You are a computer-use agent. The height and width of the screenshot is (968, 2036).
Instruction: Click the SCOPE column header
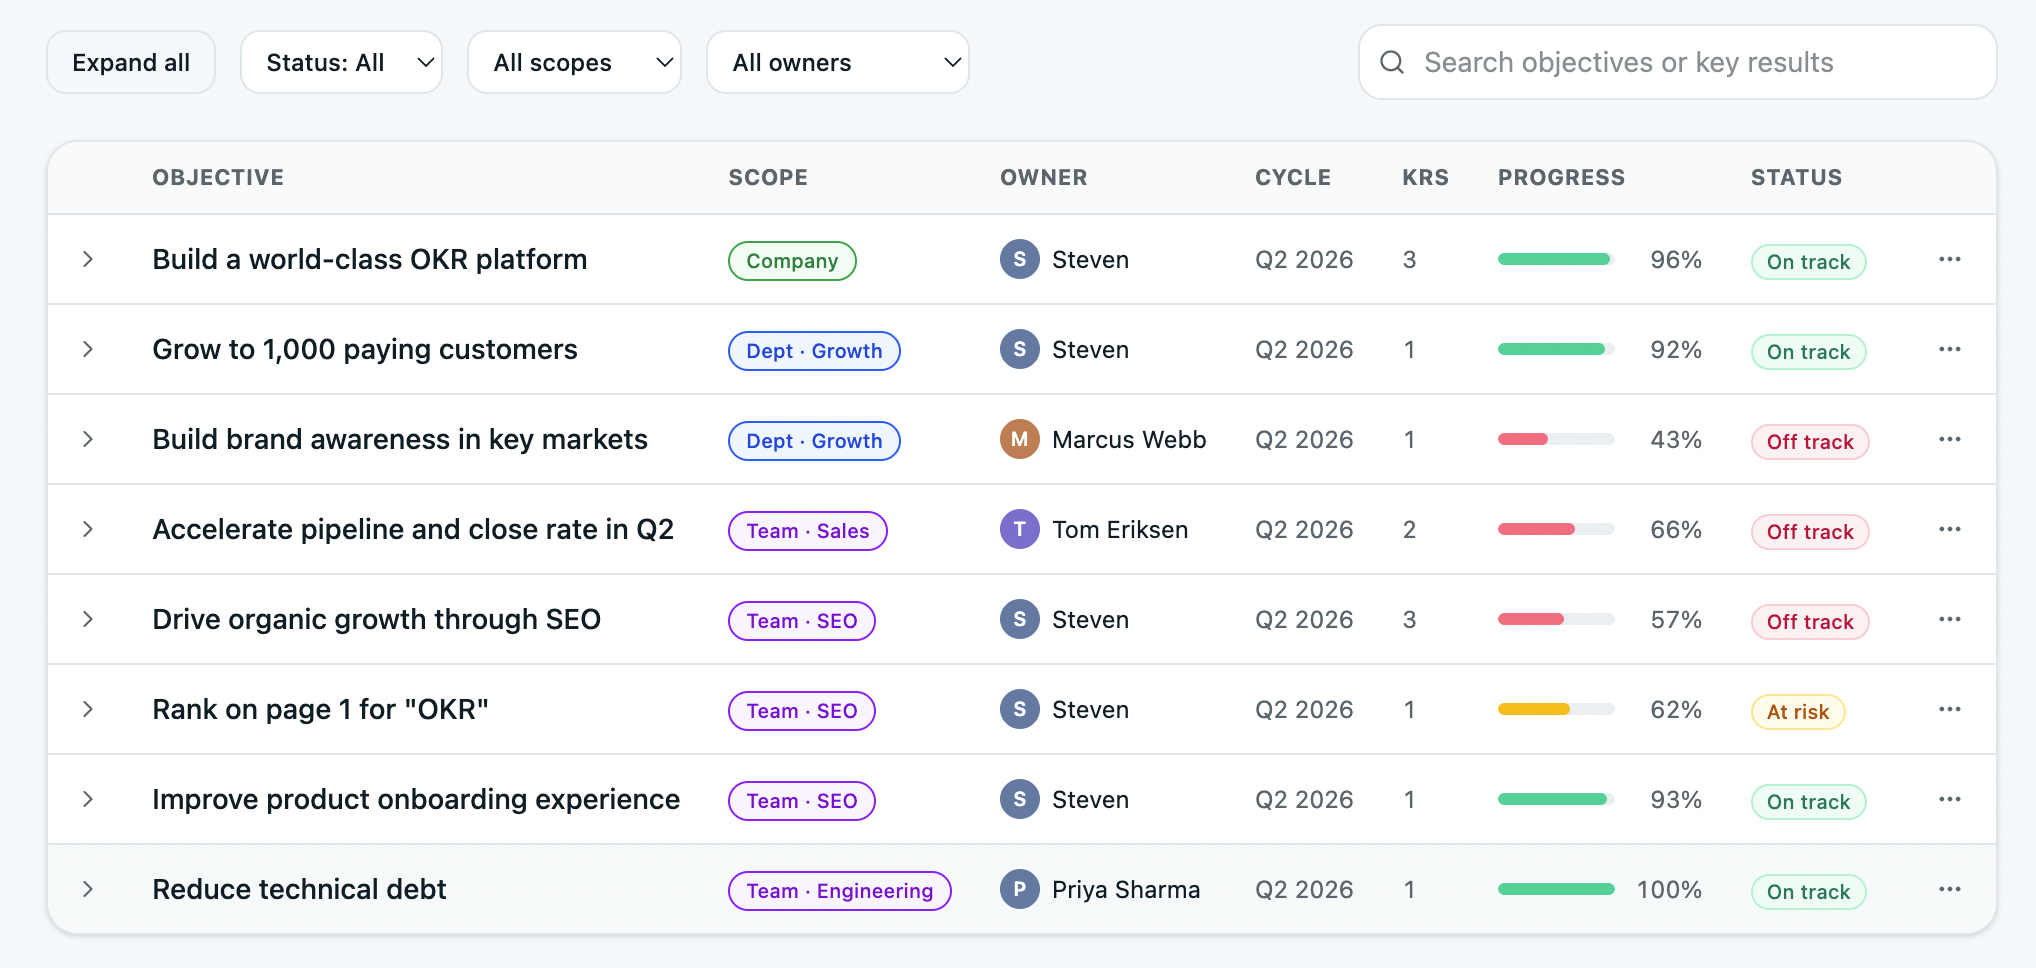point(768,177)
